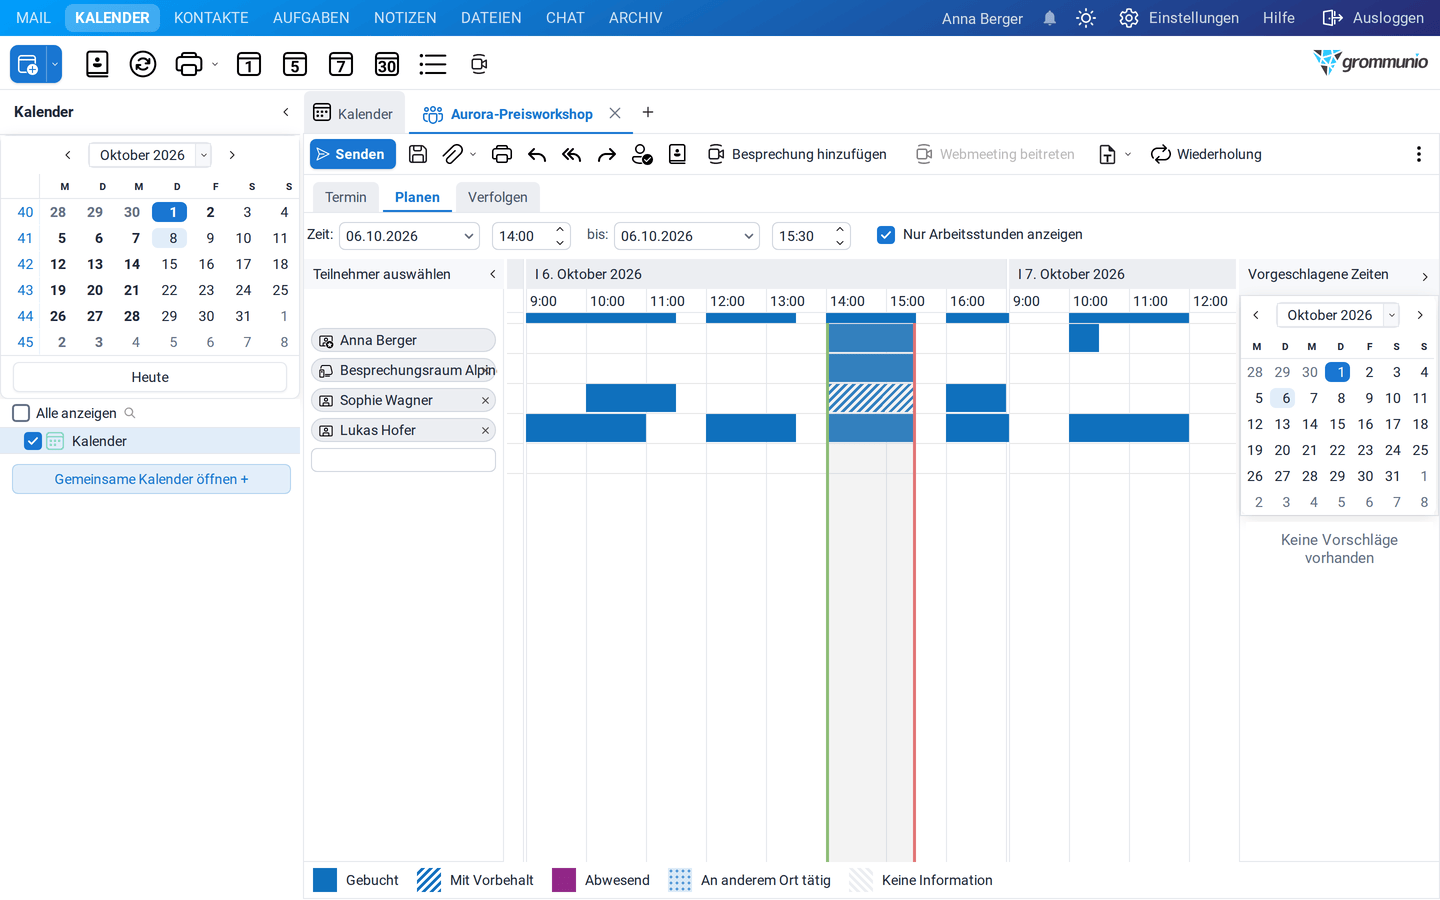Attach a file using the paperclip icon
Viewport: 1440px width, 900px height.
(x=453, y=154)
